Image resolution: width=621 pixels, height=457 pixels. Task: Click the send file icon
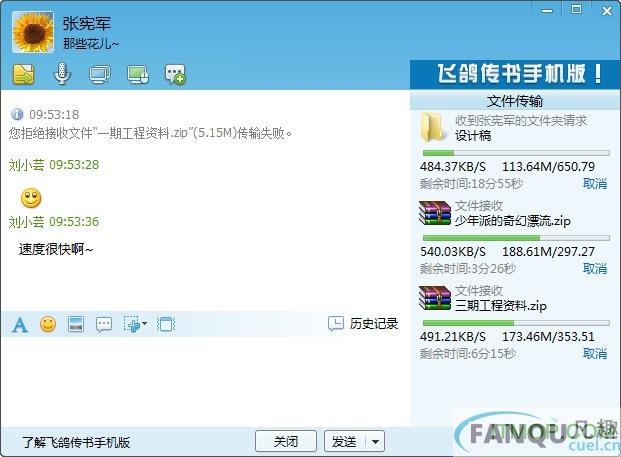click(x=24, y=74)
